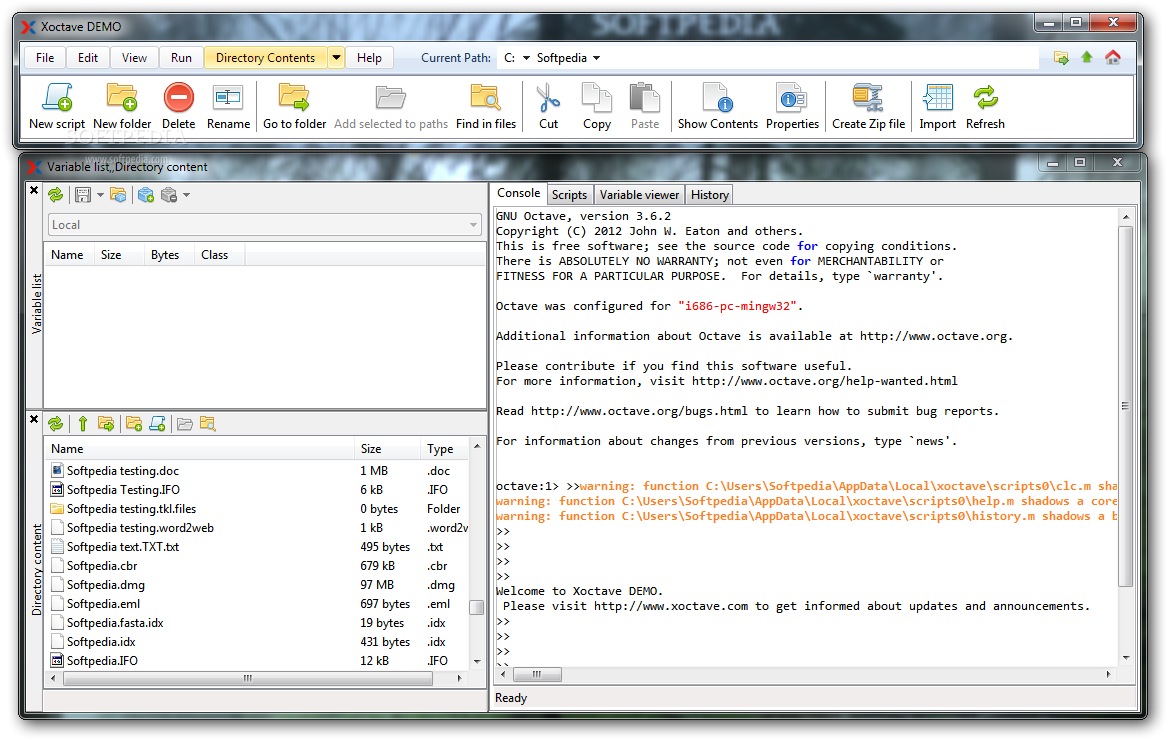Click the Copy ribbon button

597,106
